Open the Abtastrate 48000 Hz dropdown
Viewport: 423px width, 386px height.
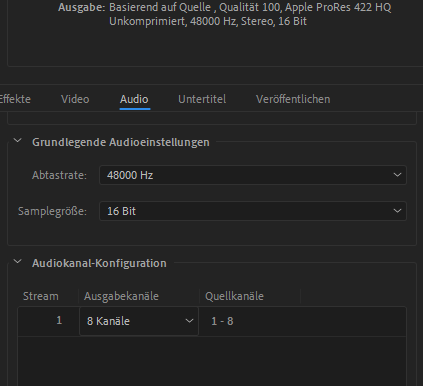tap(253, 175)
